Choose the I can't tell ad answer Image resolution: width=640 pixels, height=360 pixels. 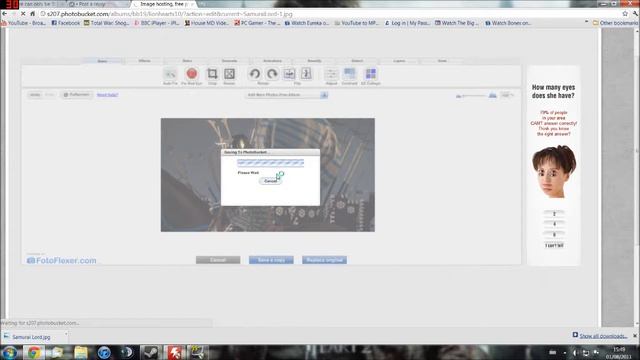(554, 245)
